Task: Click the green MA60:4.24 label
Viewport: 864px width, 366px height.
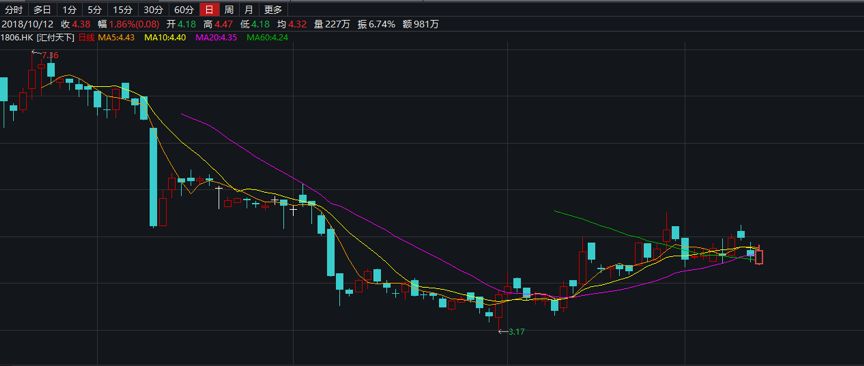Action: (267, 37)
